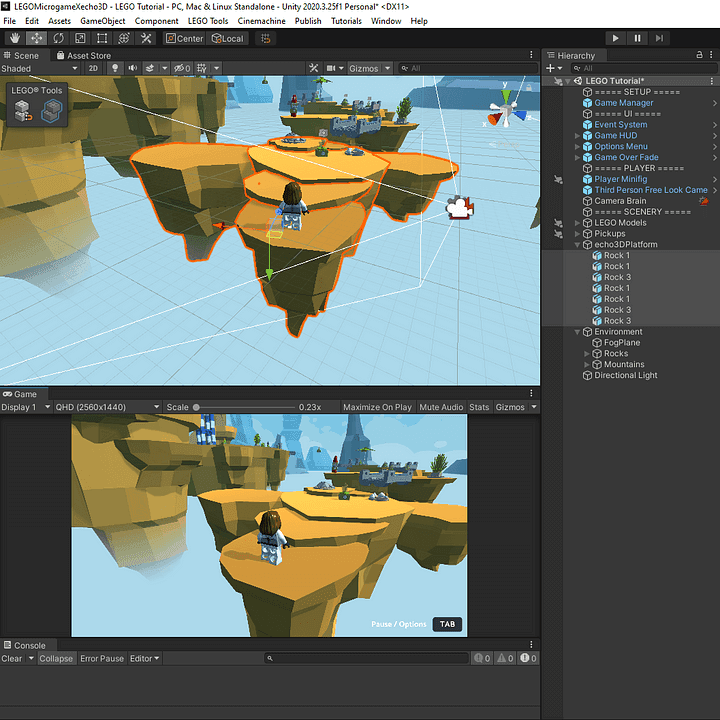Click the lock icon on the Hierarchy panel
The image size is (720, 720).
[x=701, y=56]
